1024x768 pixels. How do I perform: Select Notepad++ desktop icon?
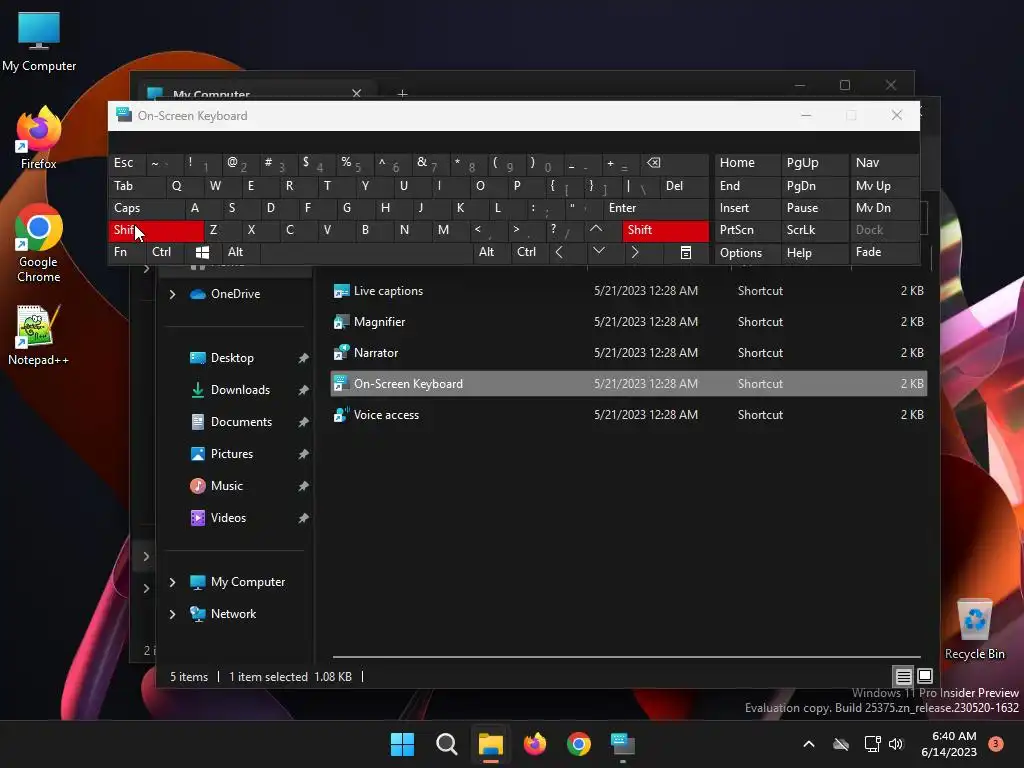click(39, 335)
